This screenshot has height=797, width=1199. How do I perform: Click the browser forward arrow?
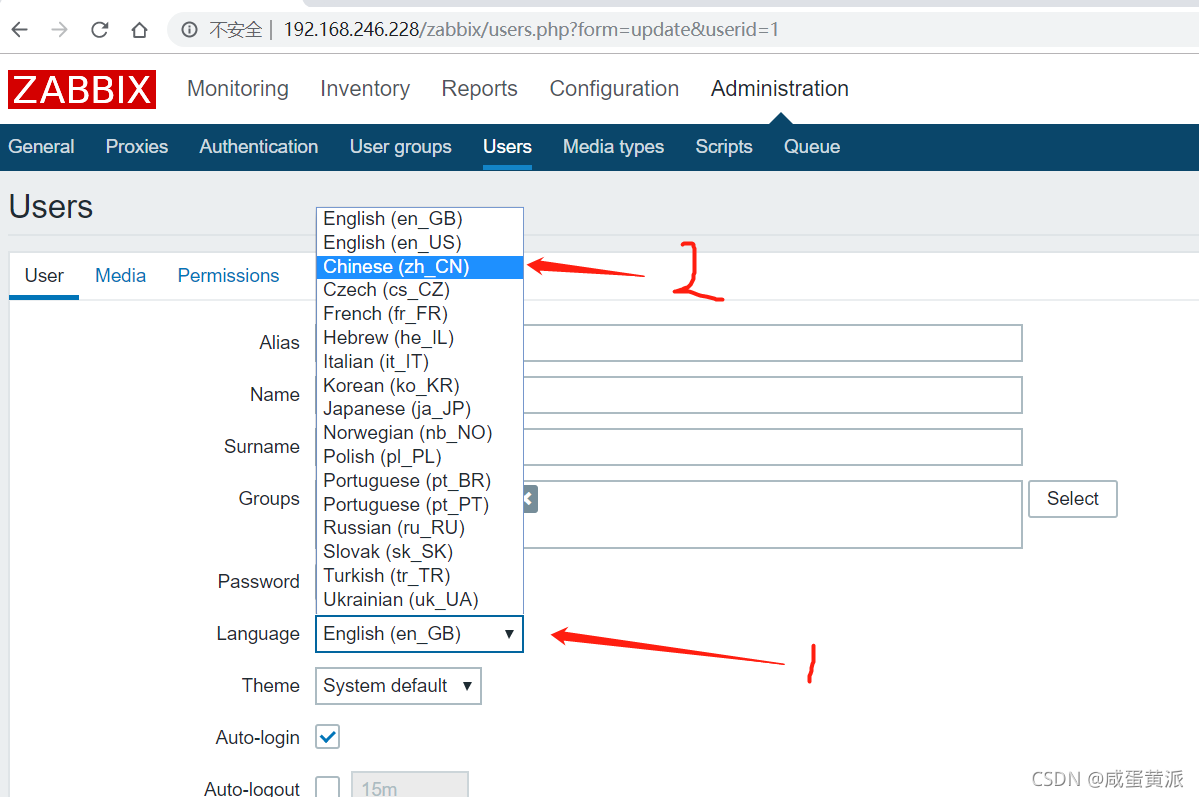pos(59,30)
